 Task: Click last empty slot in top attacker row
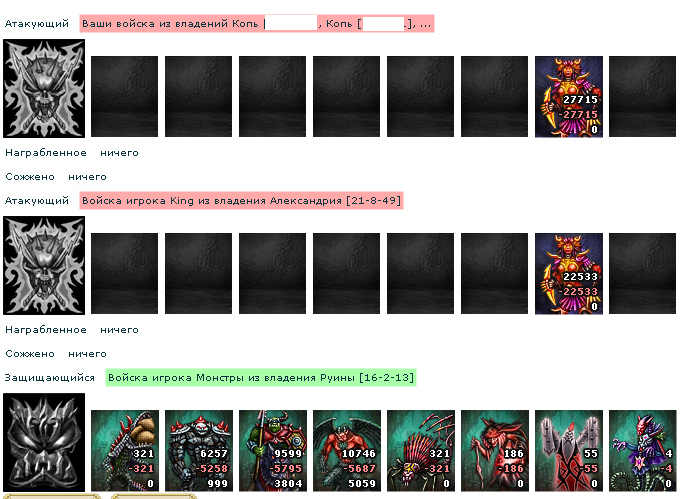pos(642,96)
